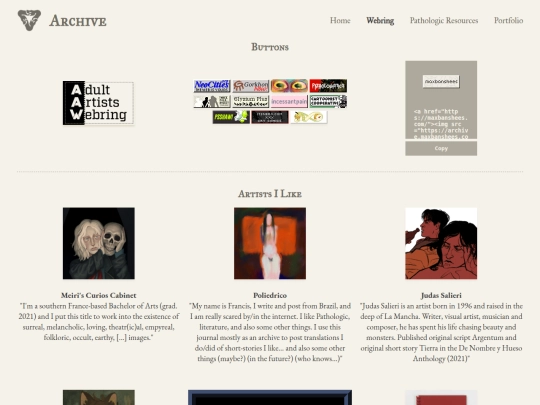Image resolution: width=540 pixels, height=405 pixels.
Task: Open Meiri's Curios Cabinet artwork thumbnail
Action: point(99,243)
